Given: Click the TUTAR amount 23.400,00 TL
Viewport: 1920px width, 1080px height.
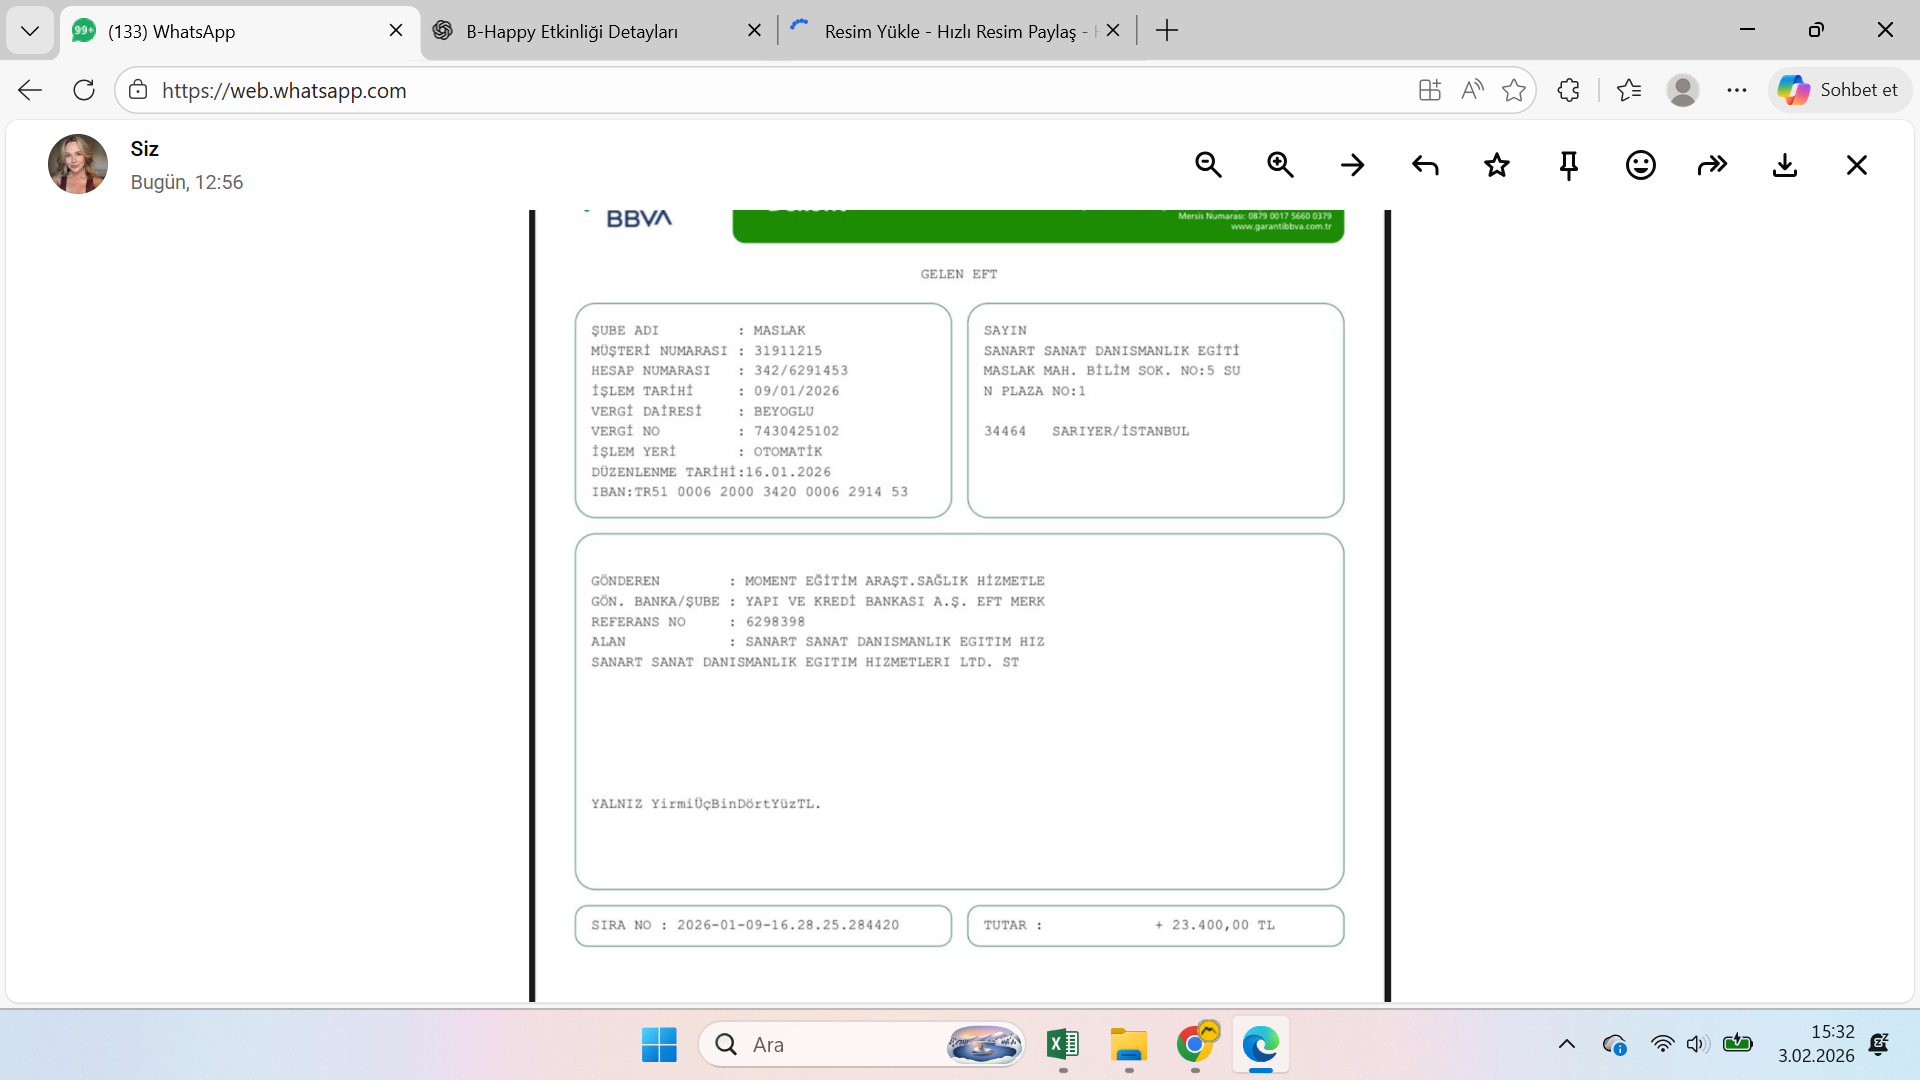Looking at the screenshot, I should point(1215,925).
